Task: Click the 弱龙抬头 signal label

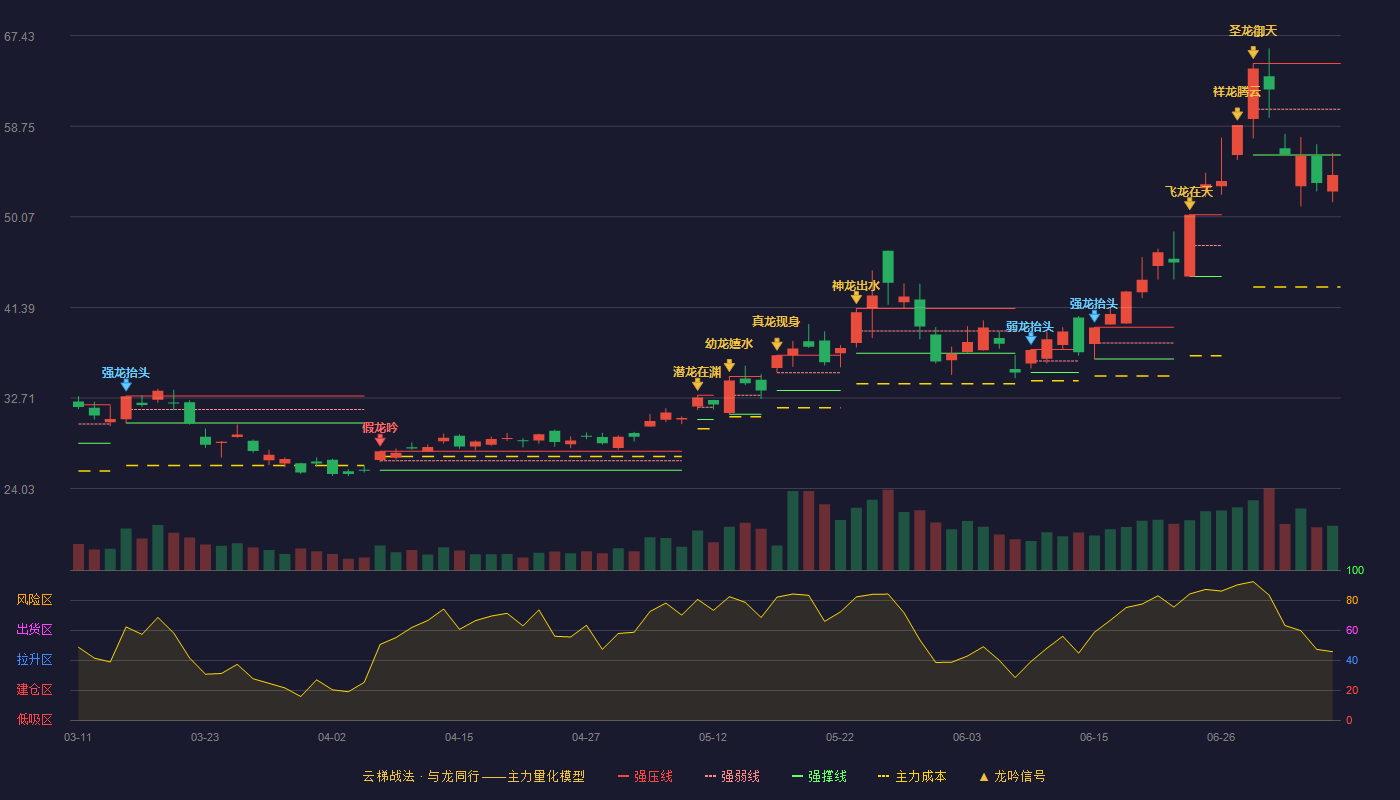Action: coord(1030,327)
